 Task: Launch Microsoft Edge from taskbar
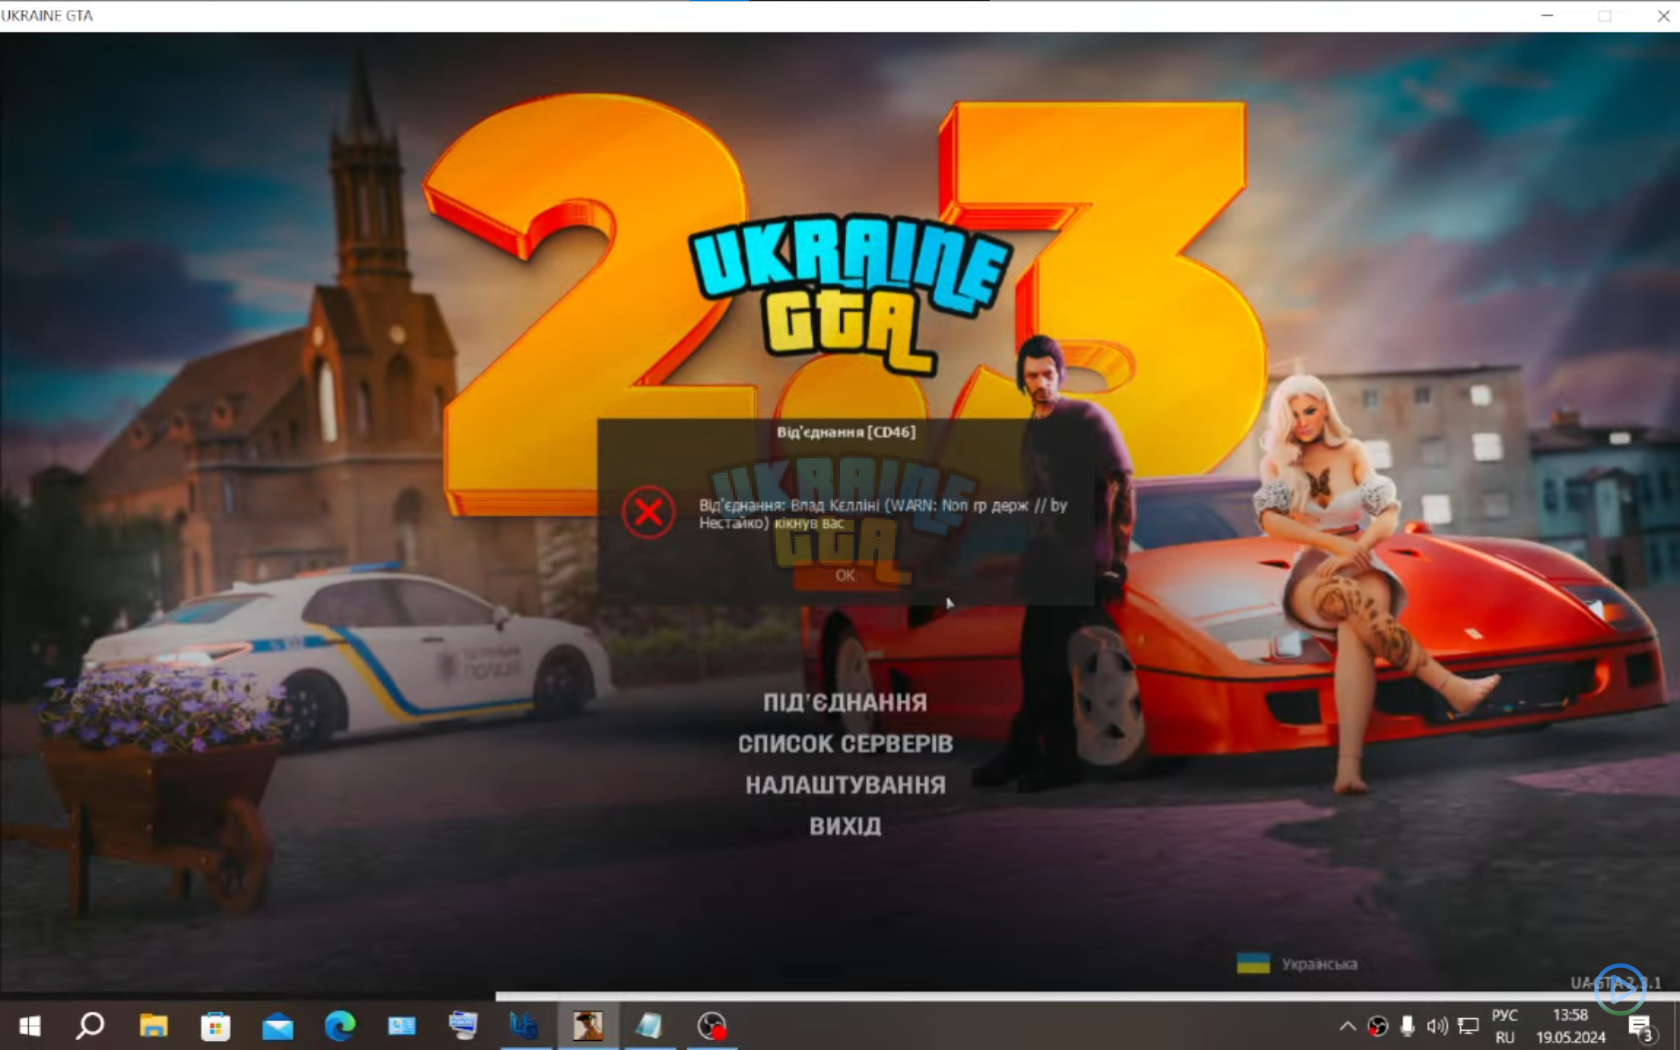[340, 1026]
